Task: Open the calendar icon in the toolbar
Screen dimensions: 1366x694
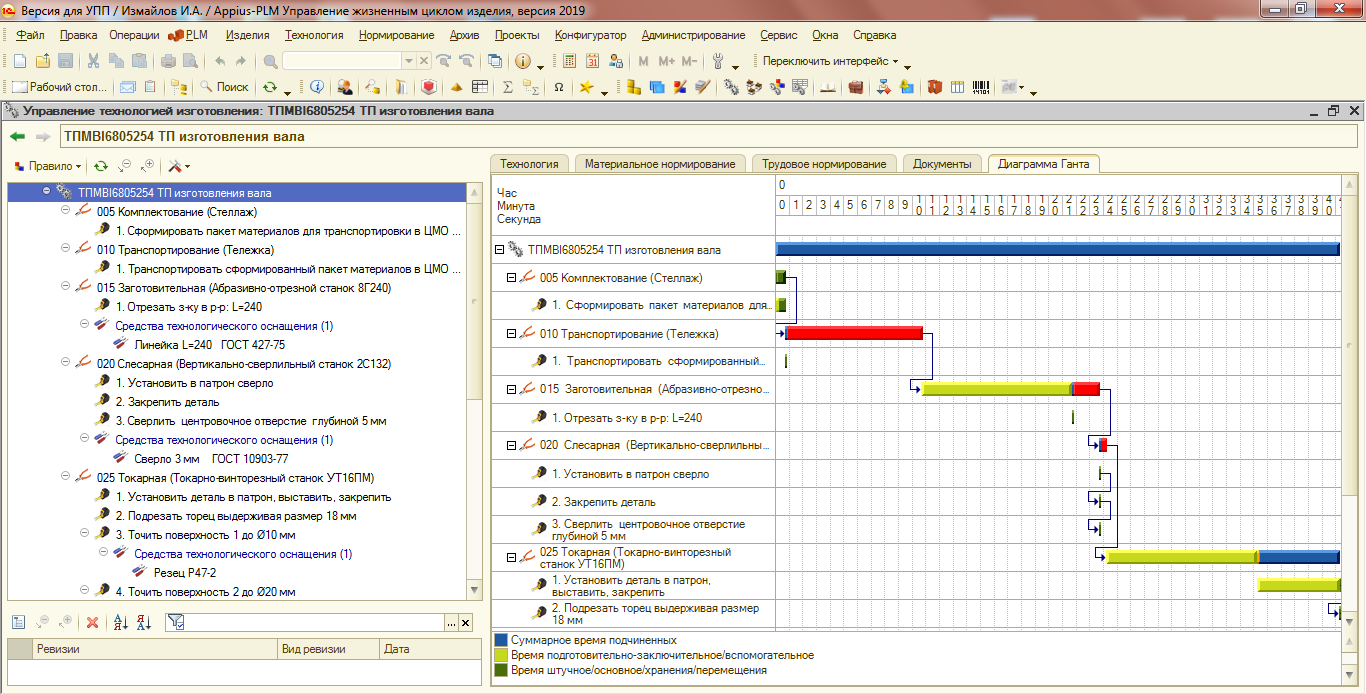Action: [x=592, y=61]
